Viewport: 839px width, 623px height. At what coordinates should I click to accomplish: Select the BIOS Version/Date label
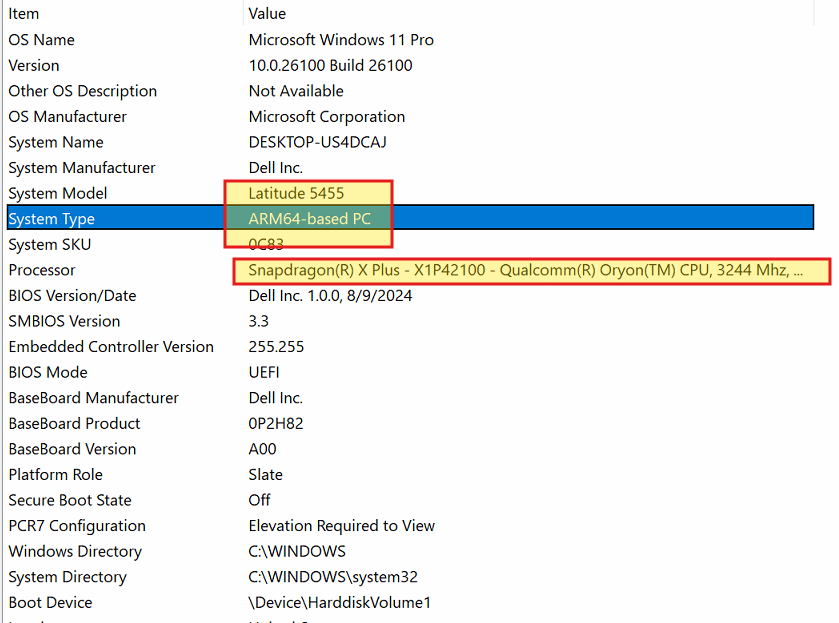72,296
